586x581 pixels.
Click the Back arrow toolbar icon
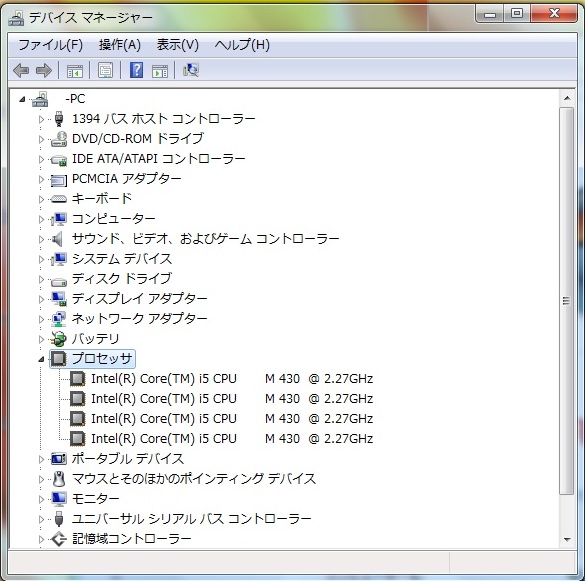coord(21,70)
